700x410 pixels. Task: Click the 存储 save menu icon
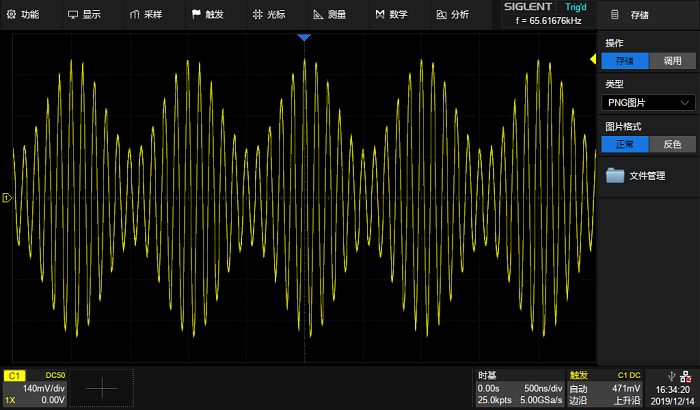click(615, 15)
